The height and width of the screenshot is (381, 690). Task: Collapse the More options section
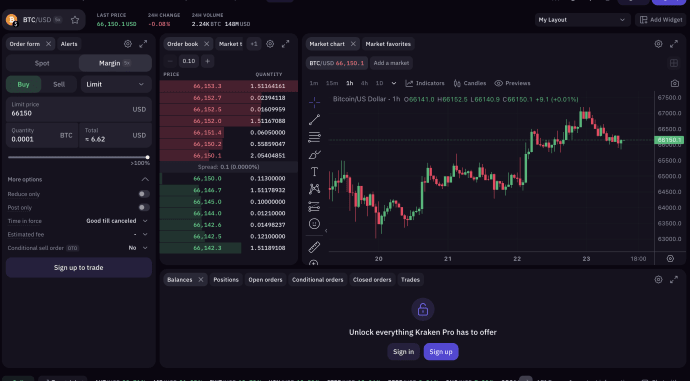[x=145, y=180]
